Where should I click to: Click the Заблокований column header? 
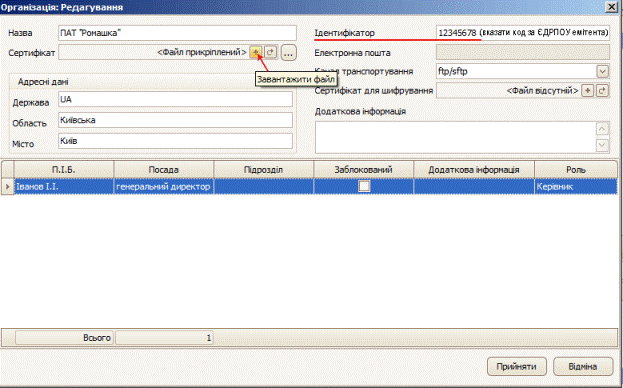coord(364,170)
